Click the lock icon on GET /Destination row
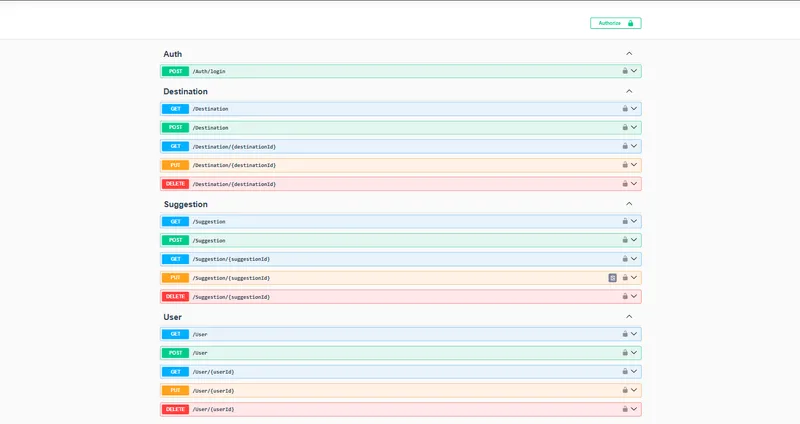The image size is (800, 424). (x=624, y=109)
